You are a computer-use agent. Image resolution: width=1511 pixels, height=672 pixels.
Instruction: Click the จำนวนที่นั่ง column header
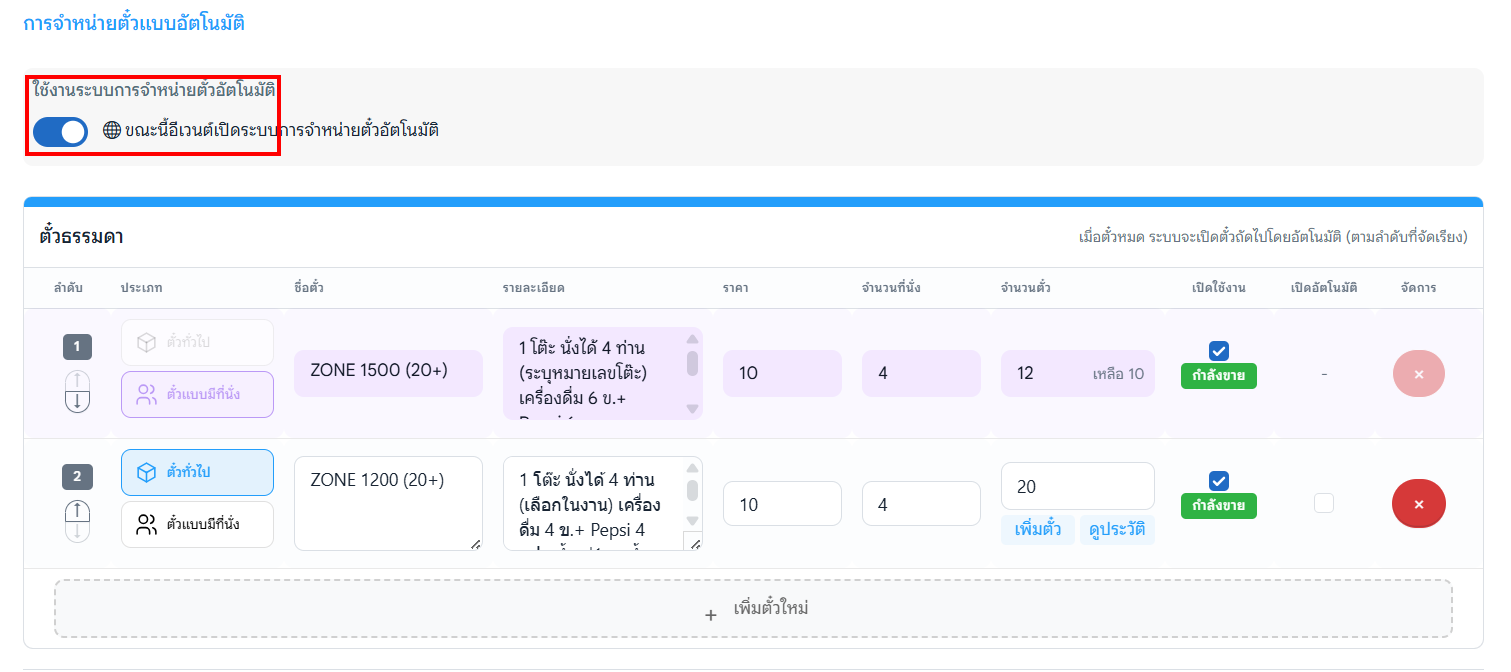click(891, 288)
